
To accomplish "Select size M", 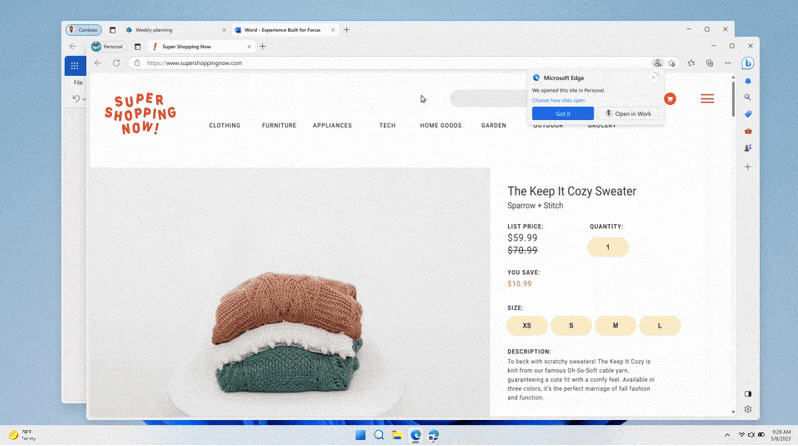I will pos(615,325).
